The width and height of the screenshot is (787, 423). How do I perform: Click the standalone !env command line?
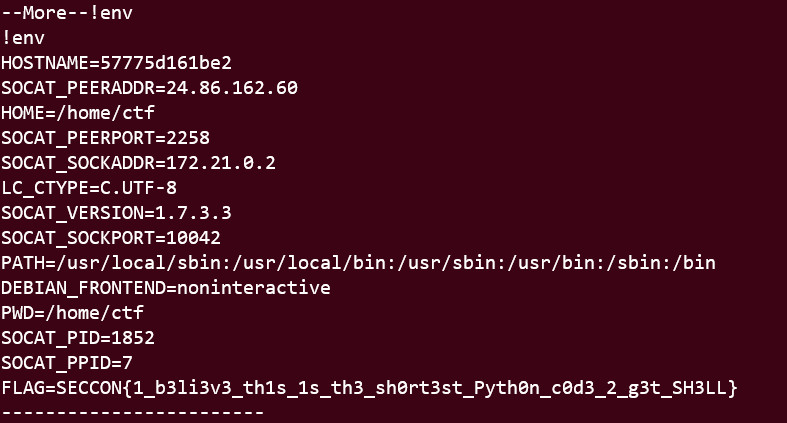(x=23, y=40)
